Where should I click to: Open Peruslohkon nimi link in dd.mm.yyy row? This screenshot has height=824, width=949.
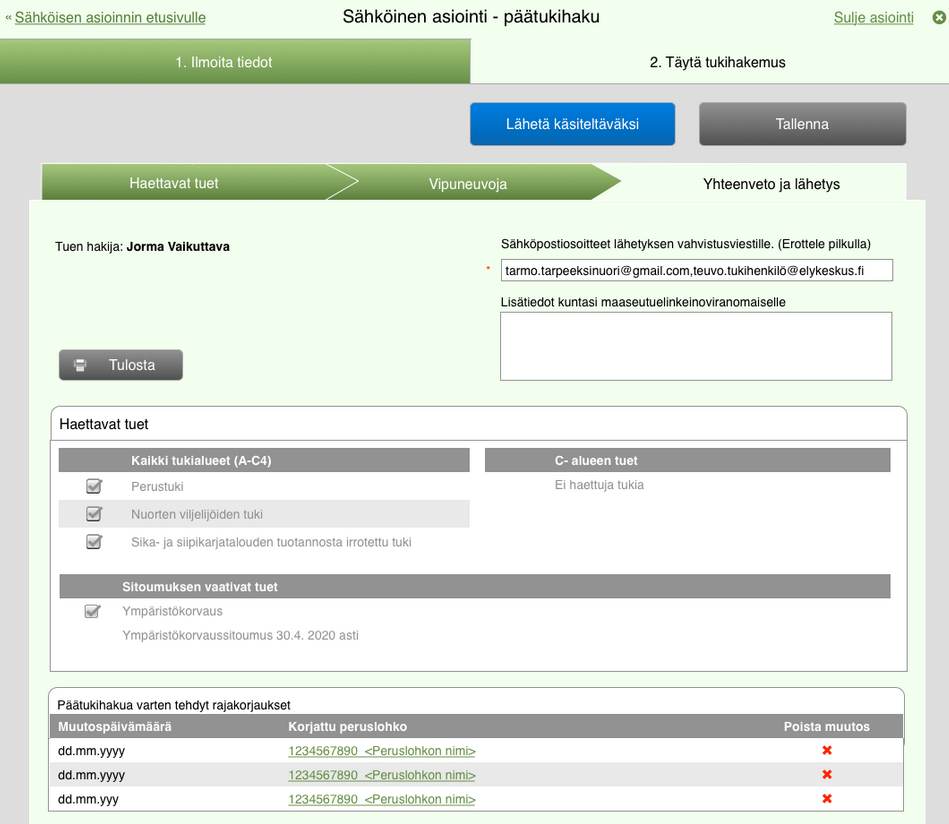[x=381, y=799]
